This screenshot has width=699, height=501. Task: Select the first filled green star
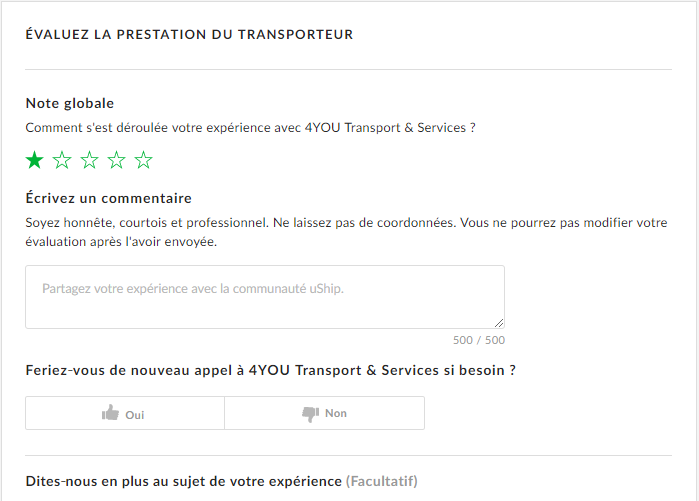click(x=35, y=160)
